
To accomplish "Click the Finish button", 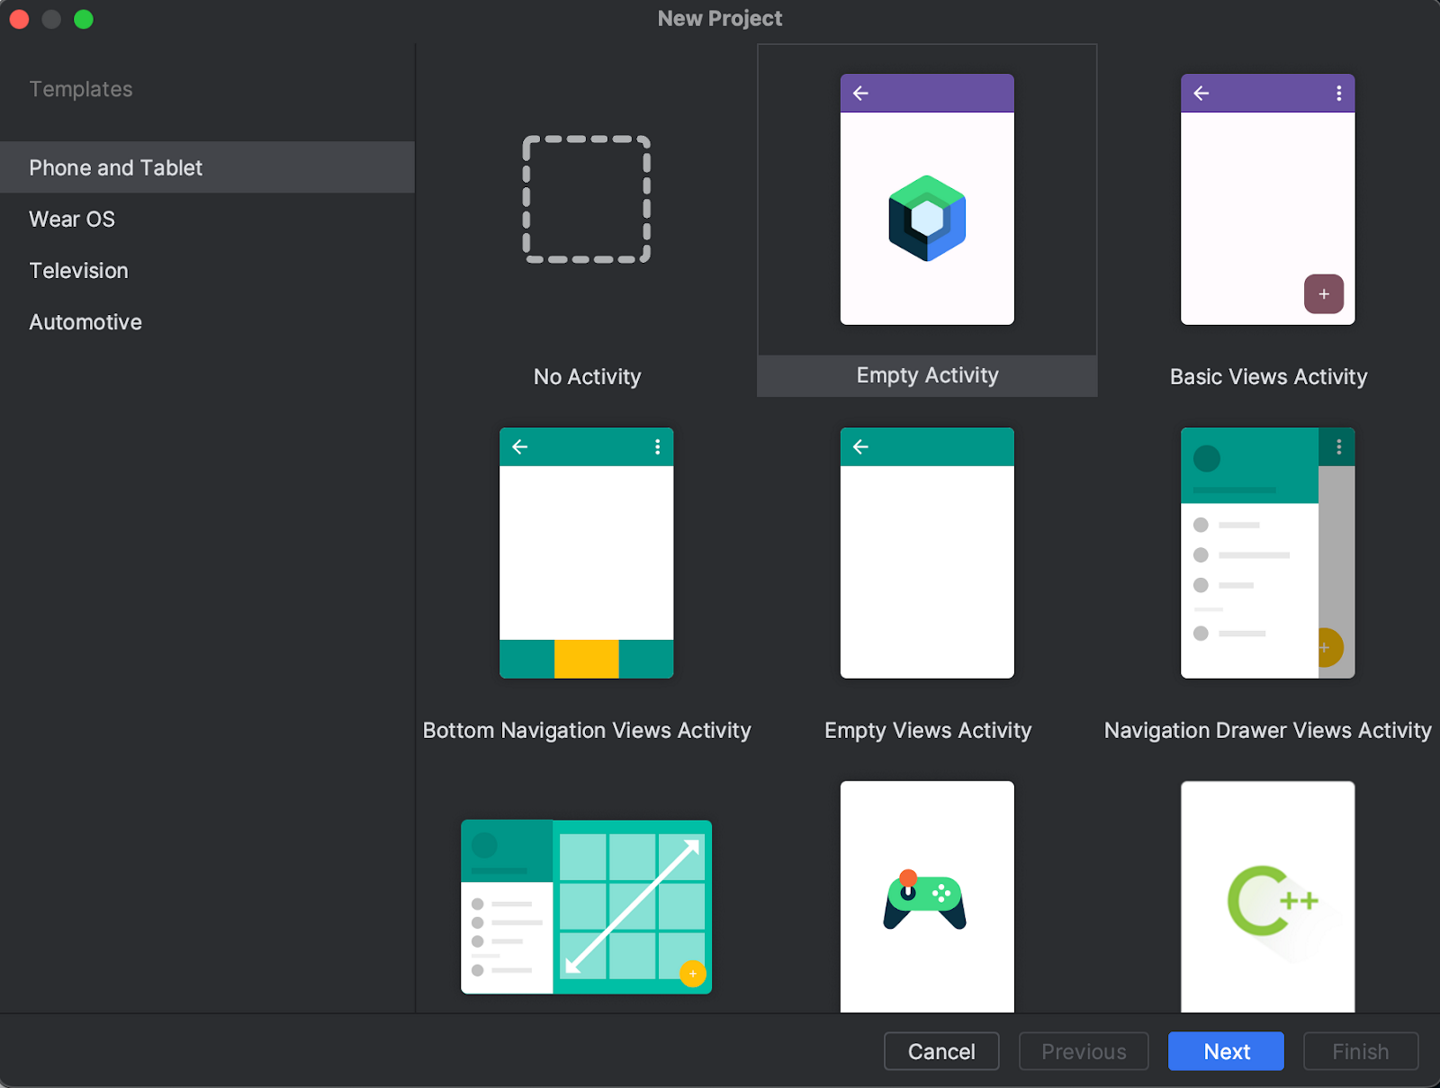I will click(x=1360, y=1051).
